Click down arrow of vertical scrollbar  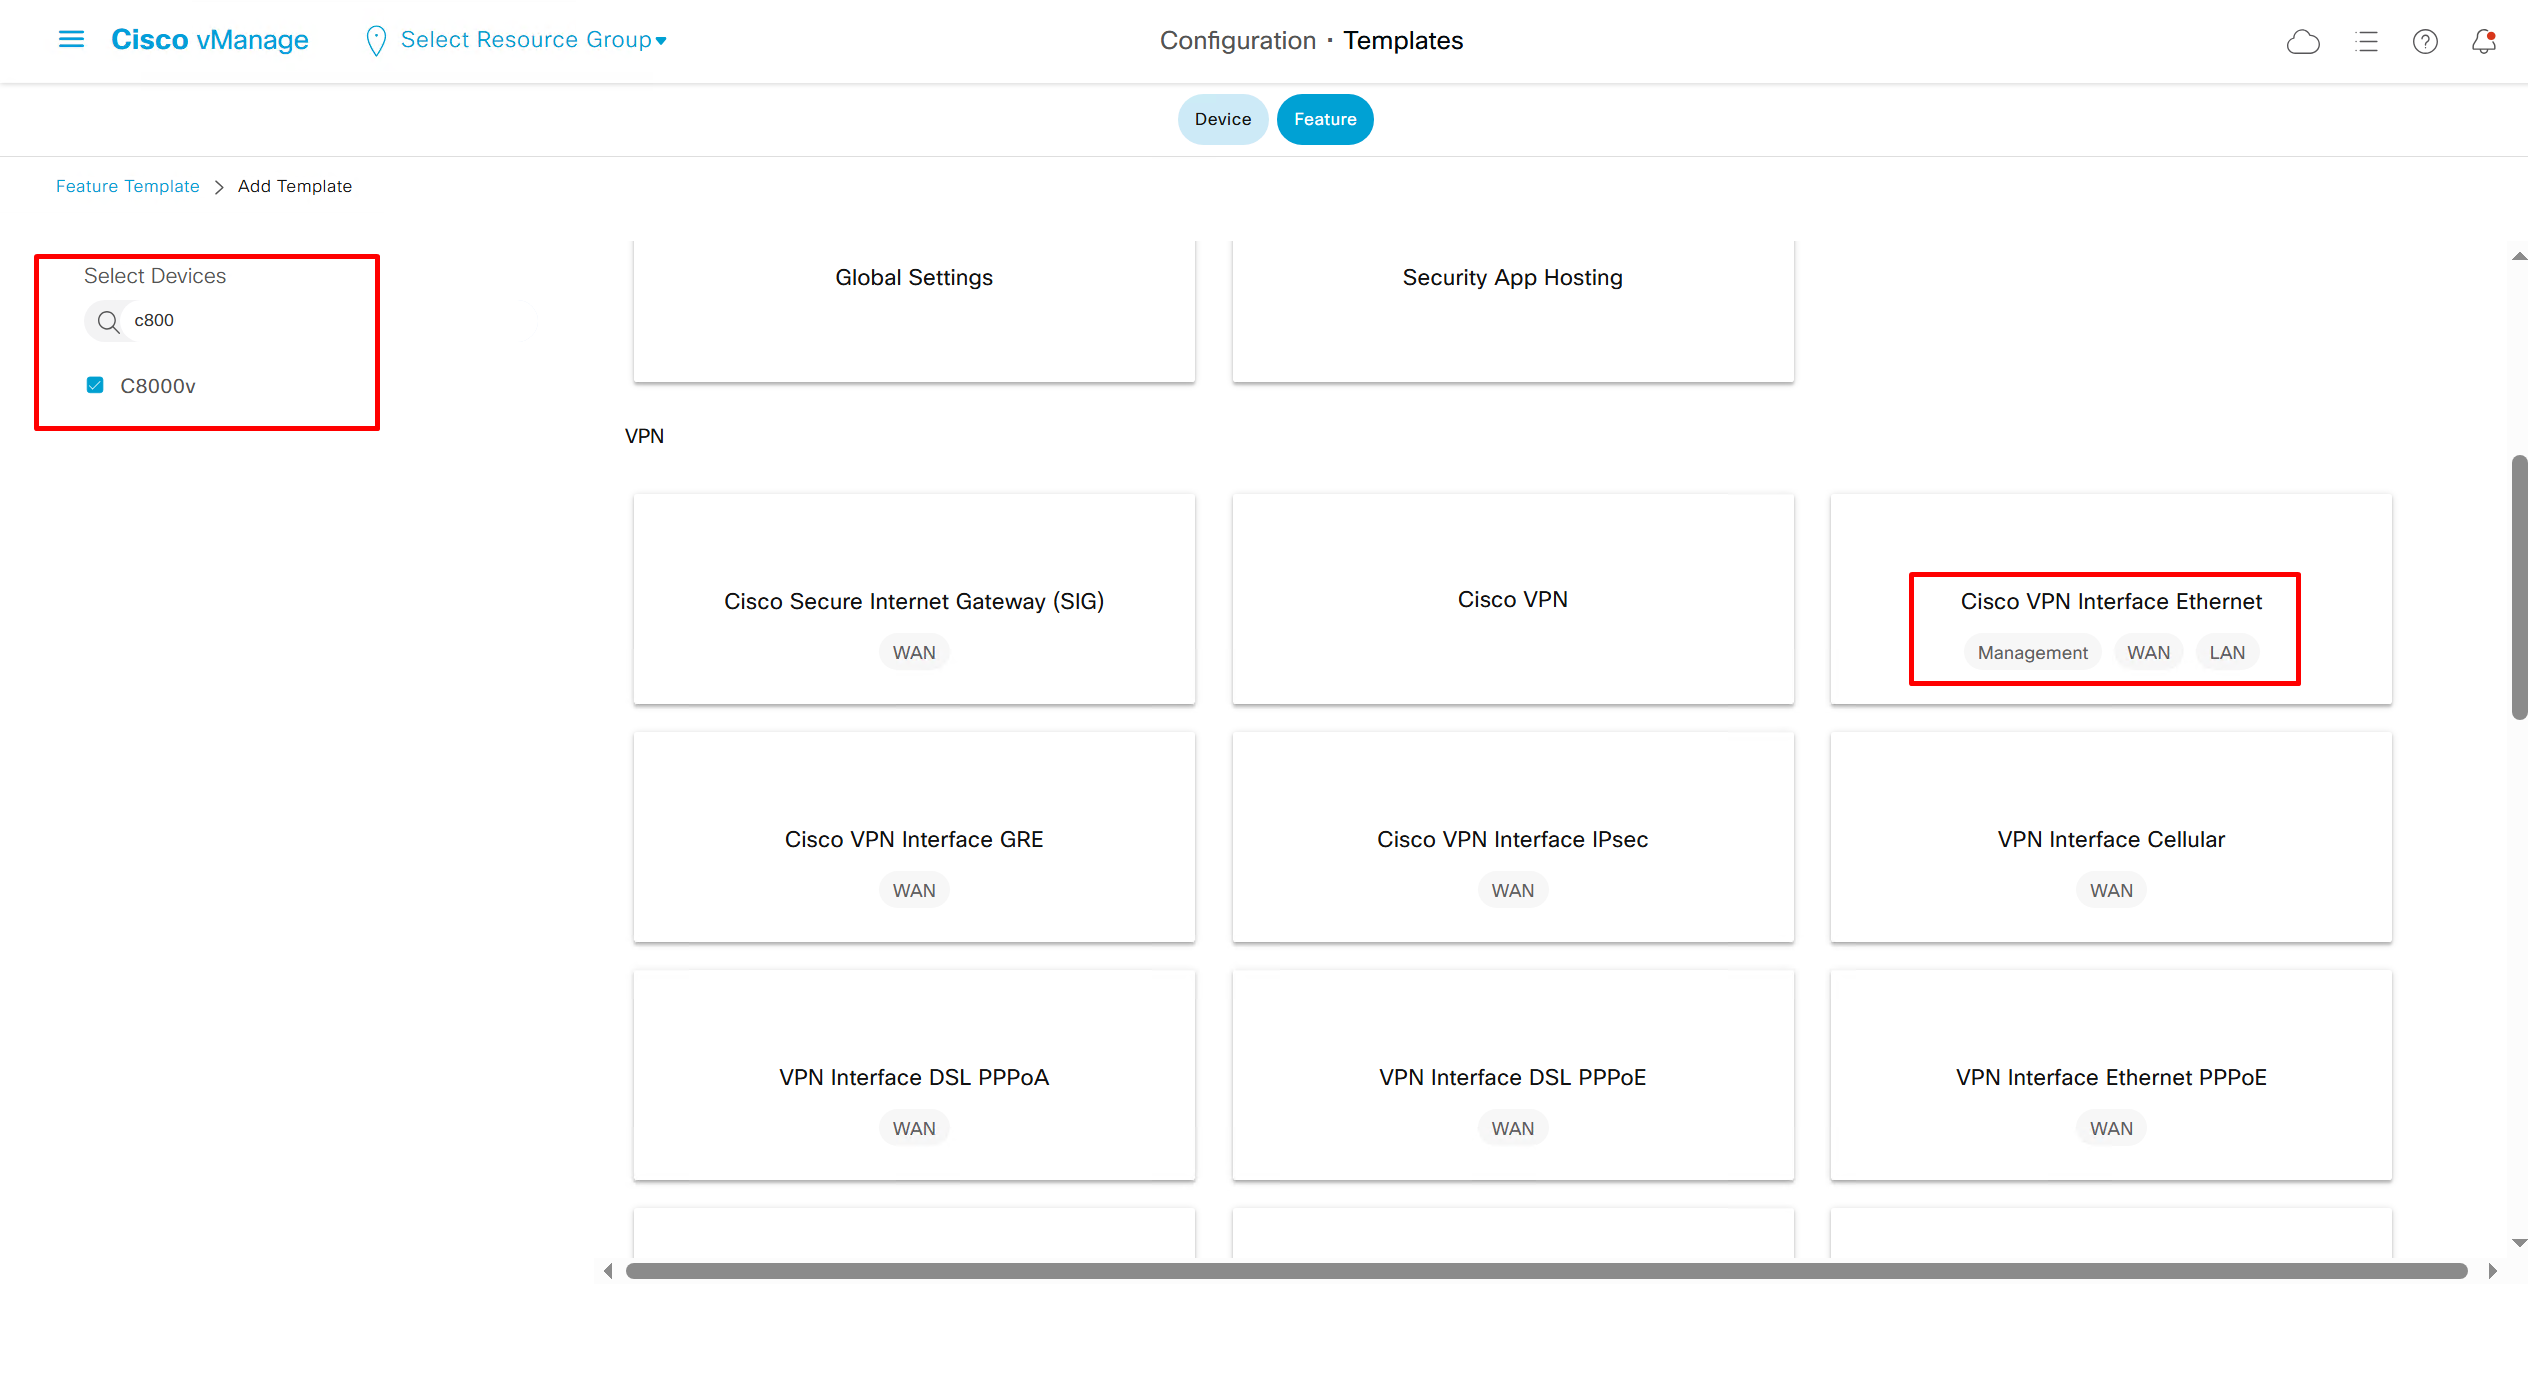coord(2519,1242)
